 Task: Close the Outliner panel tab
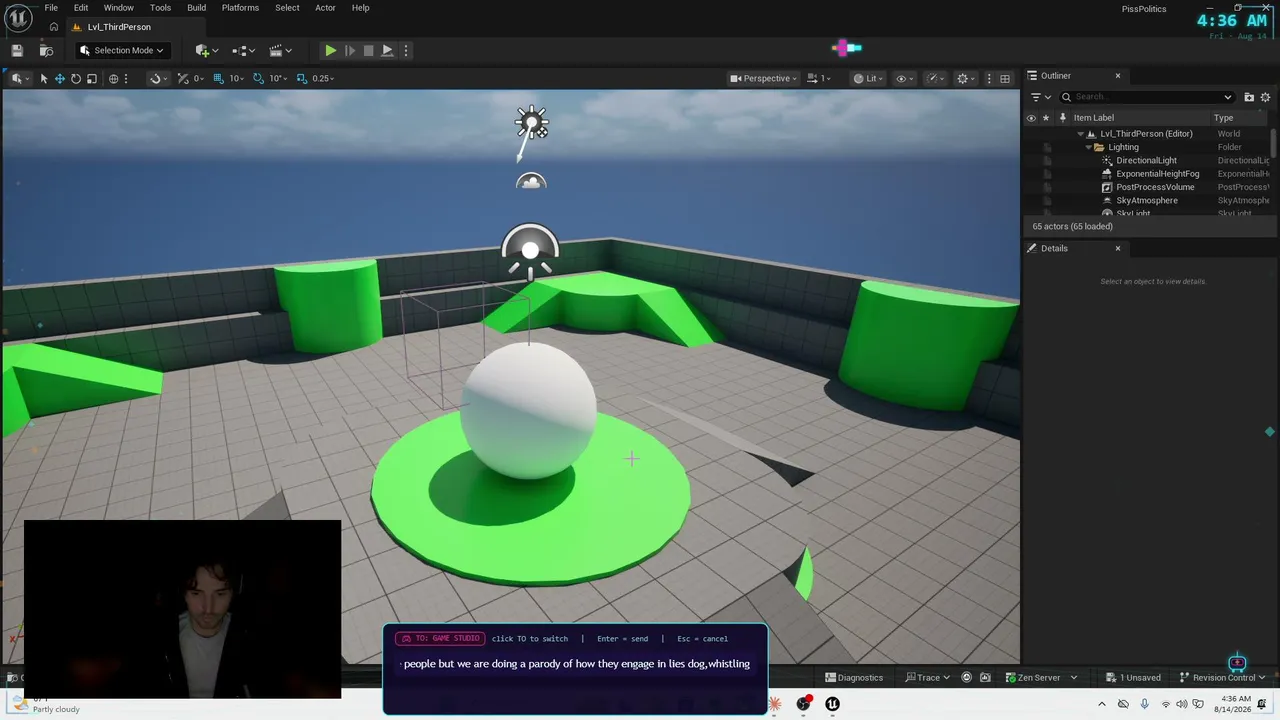1118,76
